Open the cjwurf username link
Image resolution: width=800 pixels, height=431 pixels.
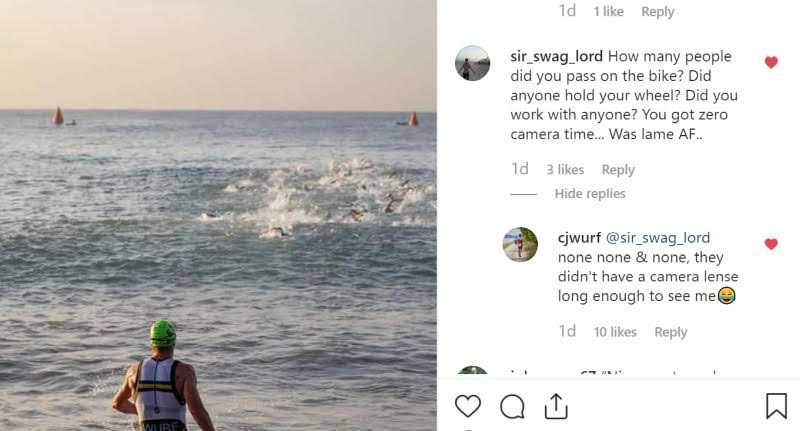point(579,238)
